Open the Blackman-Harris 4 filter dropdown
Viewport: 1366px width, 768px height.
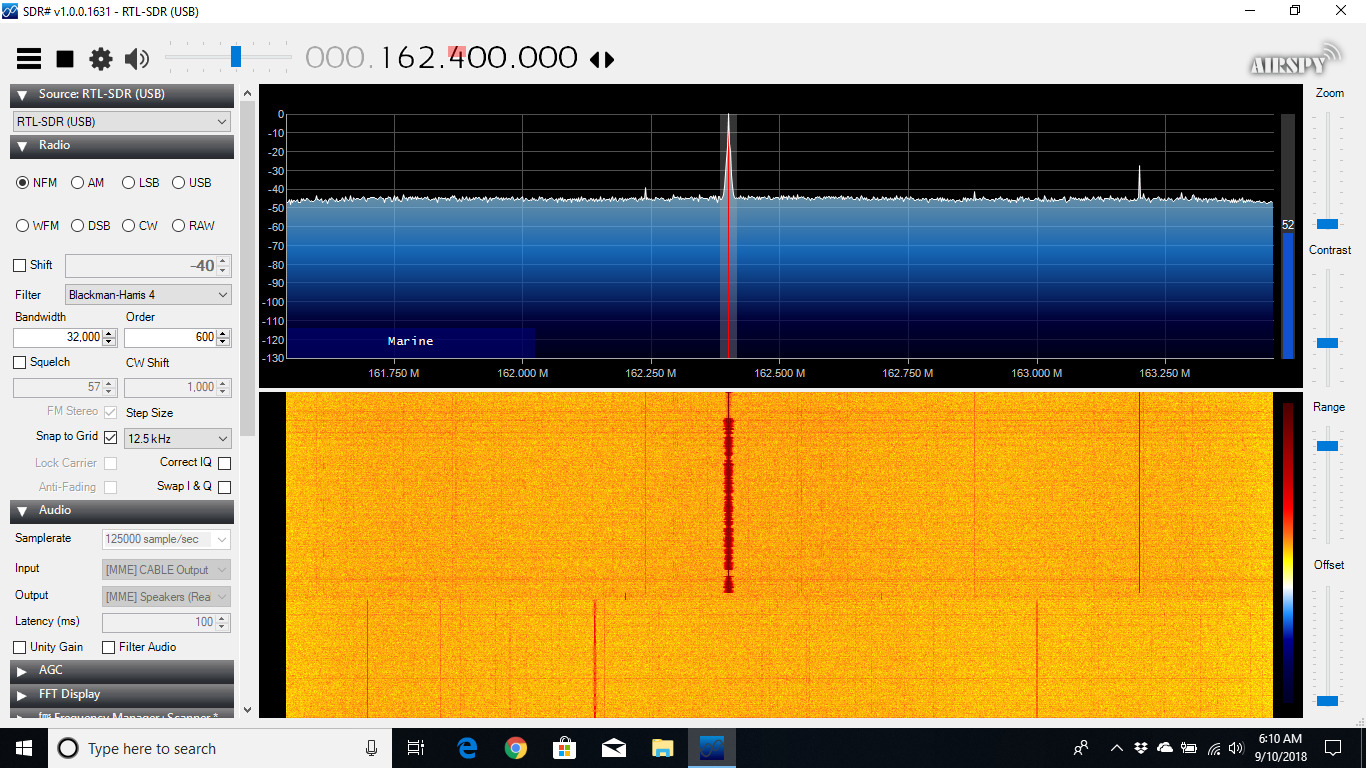click(x=148, y=295)
